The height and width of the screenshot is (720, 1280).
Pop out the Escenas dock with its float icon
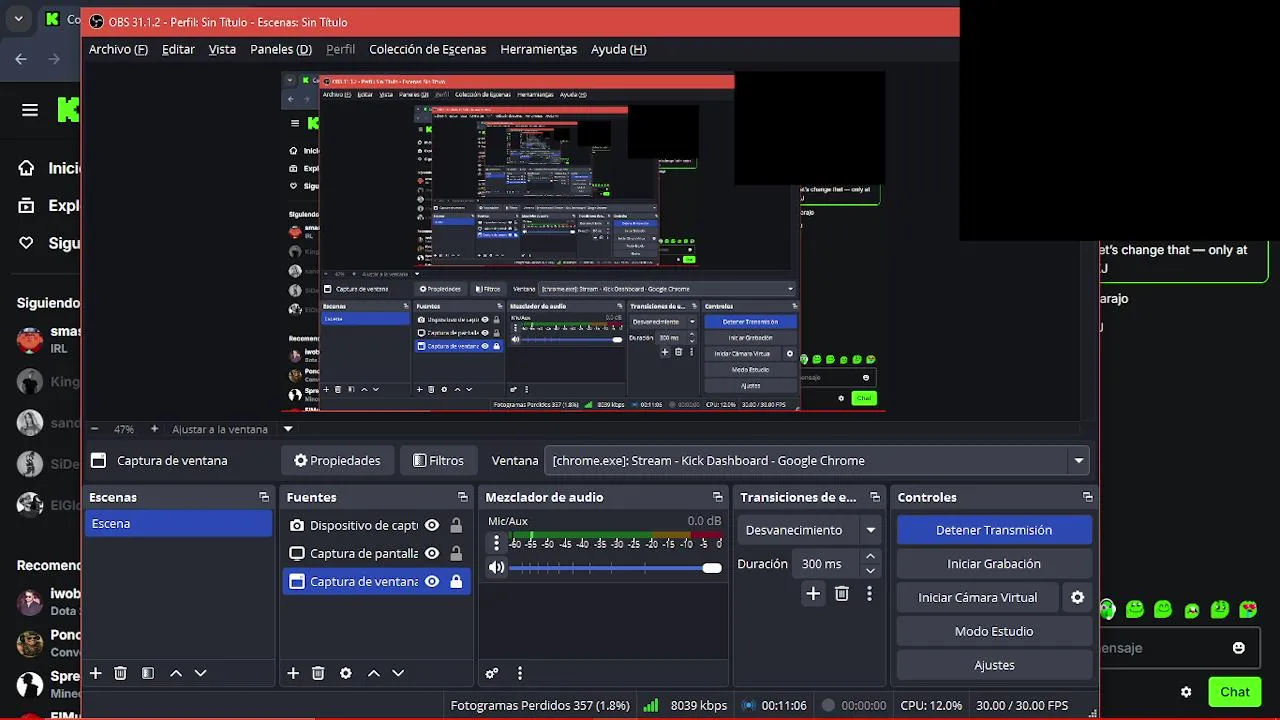pyautogui.click(x=264, y=497)
